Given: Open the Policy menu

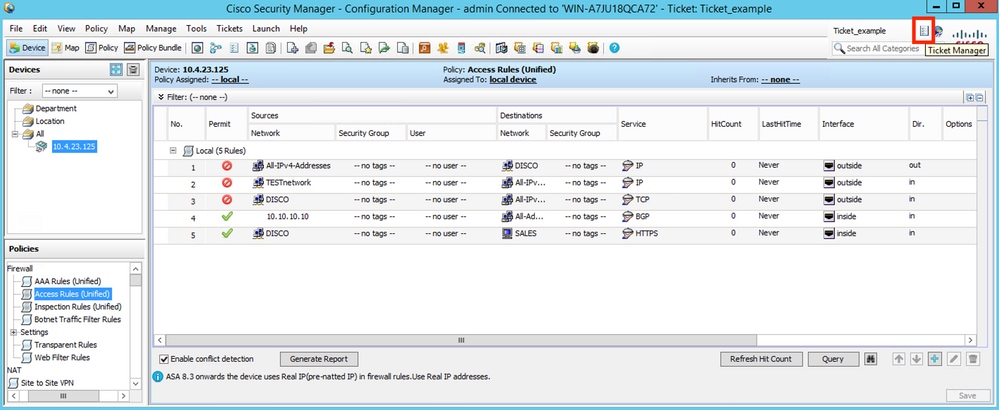Looking at the screenshot, I should [96, 29].
